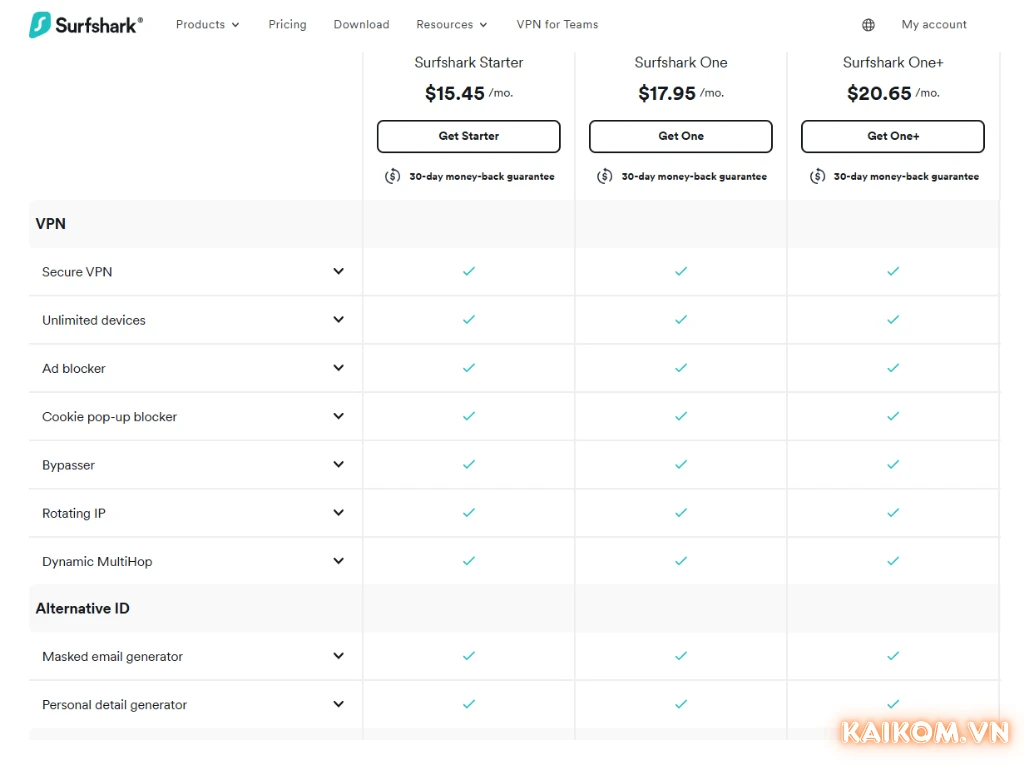Click money-back guarantee icon under Surfshark One
Image resolution: width=1024 pixels, height=768 pixels.
(605, 177)
